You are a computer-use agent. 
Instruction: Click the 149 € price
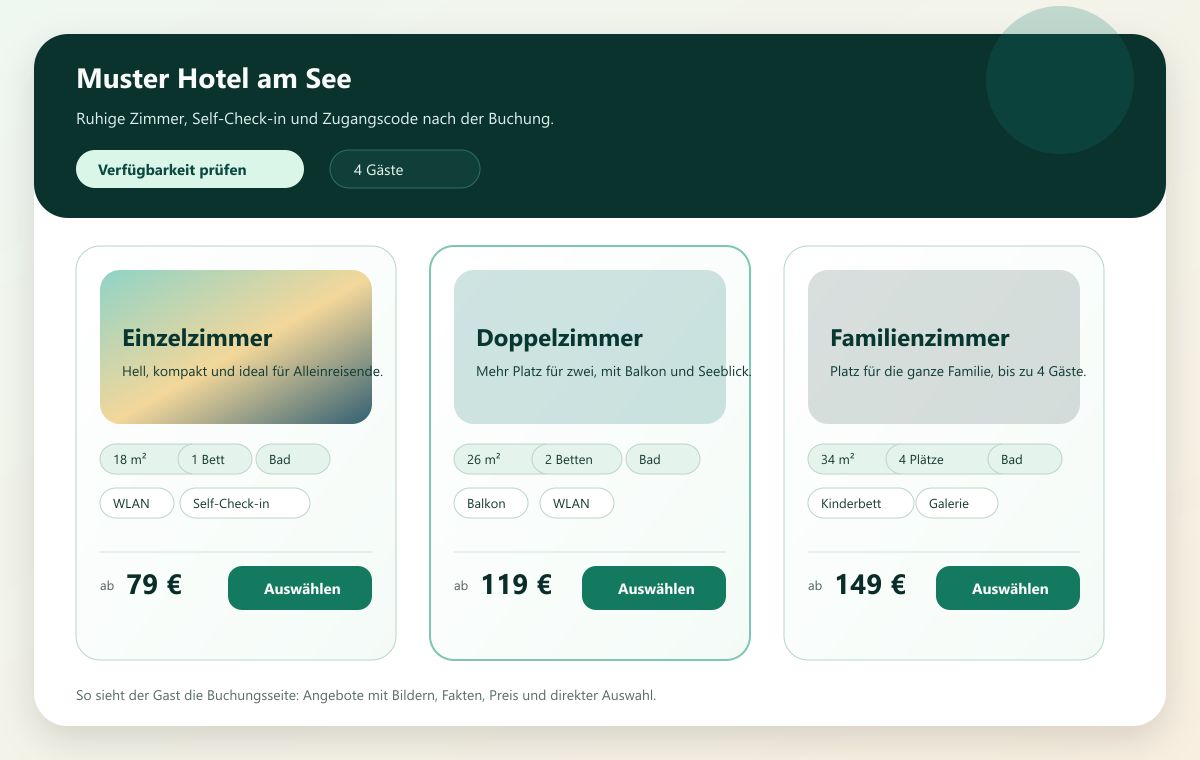click(870, 584)
